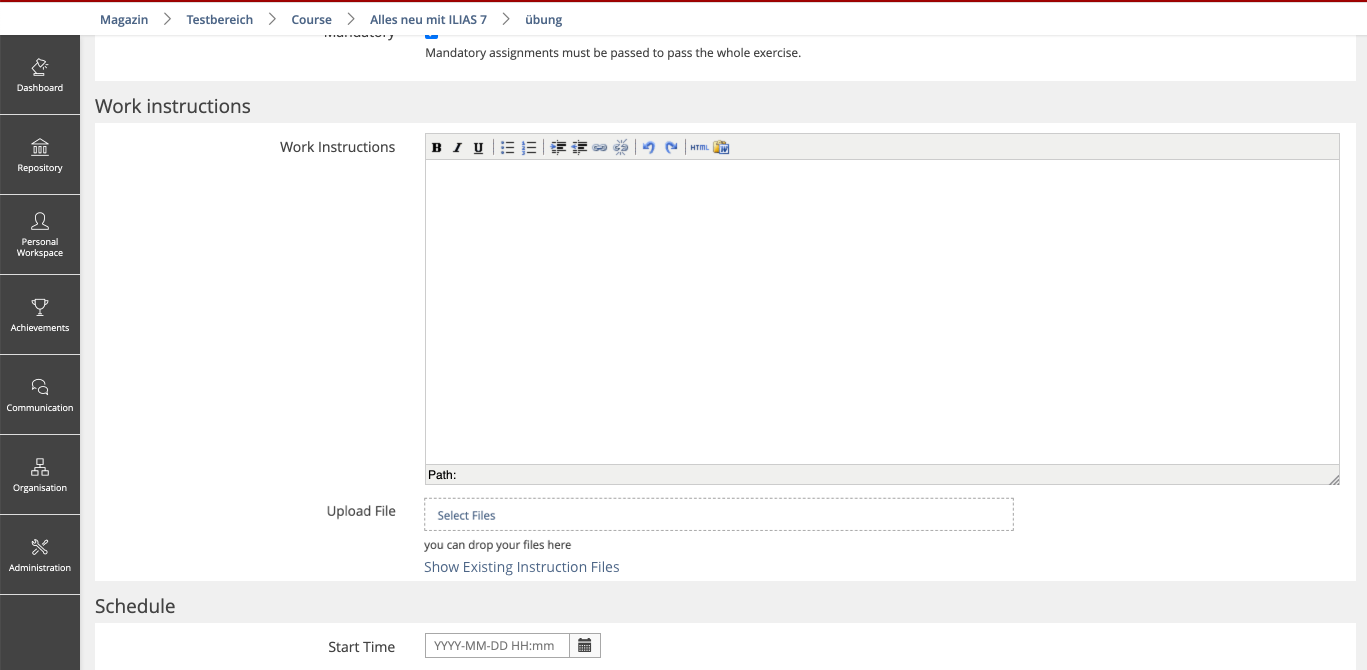The height and width of the screenshot is (670, 1367).
Task: Click the Paste from Word icon
Action: tap(721, 148)
